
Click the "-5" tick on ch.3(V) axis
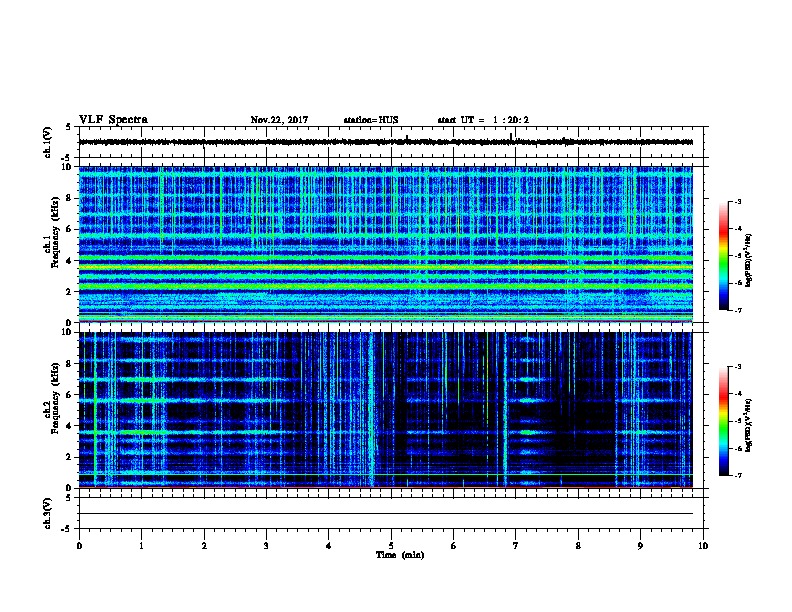[x=67, y=529]
